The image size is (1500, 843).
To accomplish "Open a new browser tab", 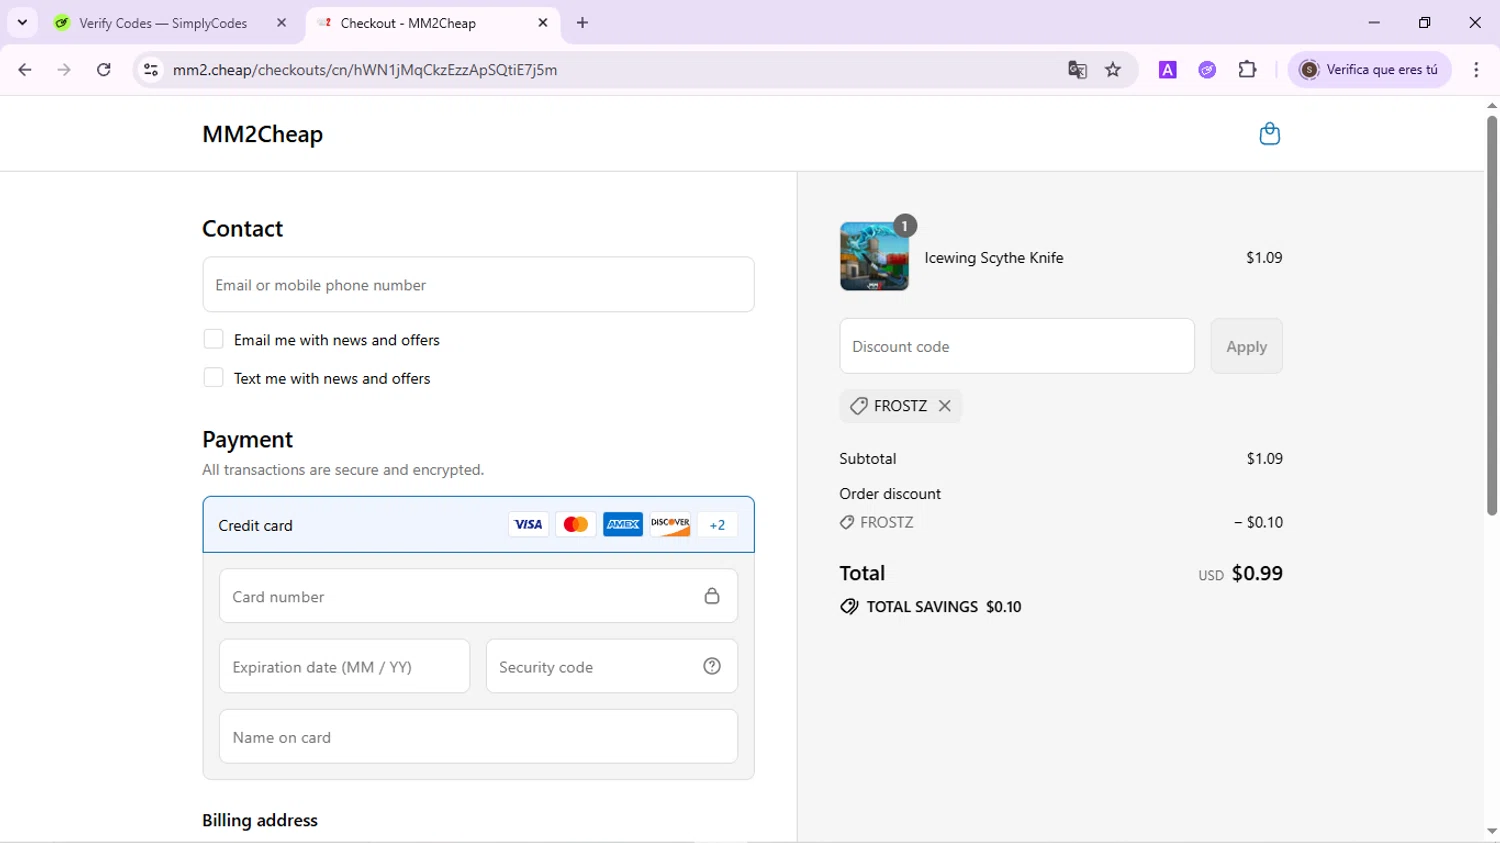I will (x=582, y=23).
